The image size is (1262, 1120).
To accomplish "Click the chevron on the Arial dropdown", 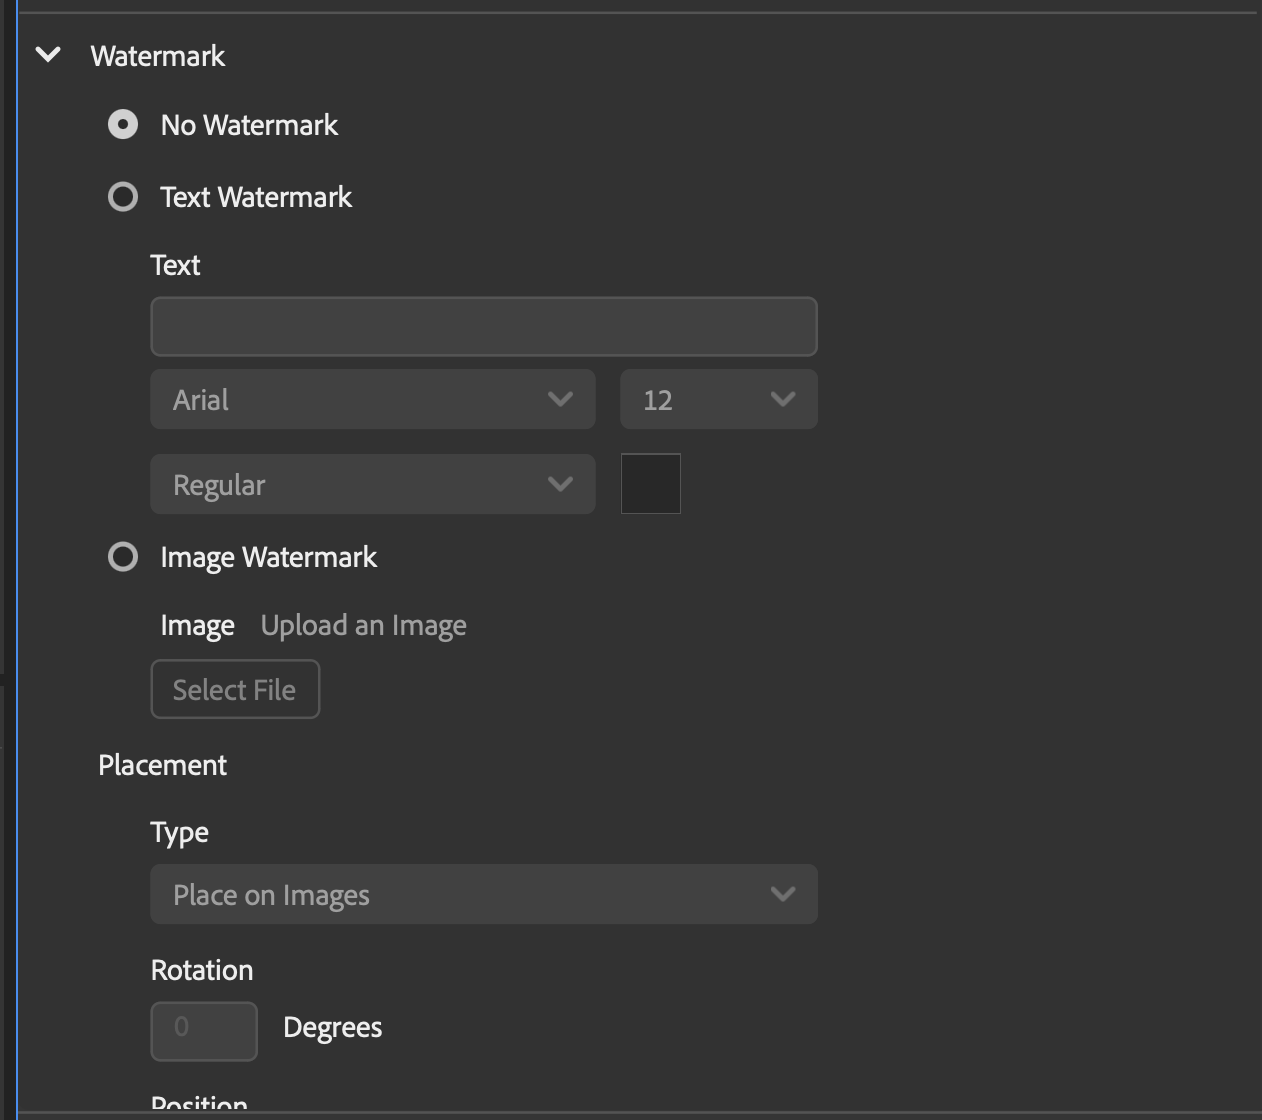I will (559, 399).
